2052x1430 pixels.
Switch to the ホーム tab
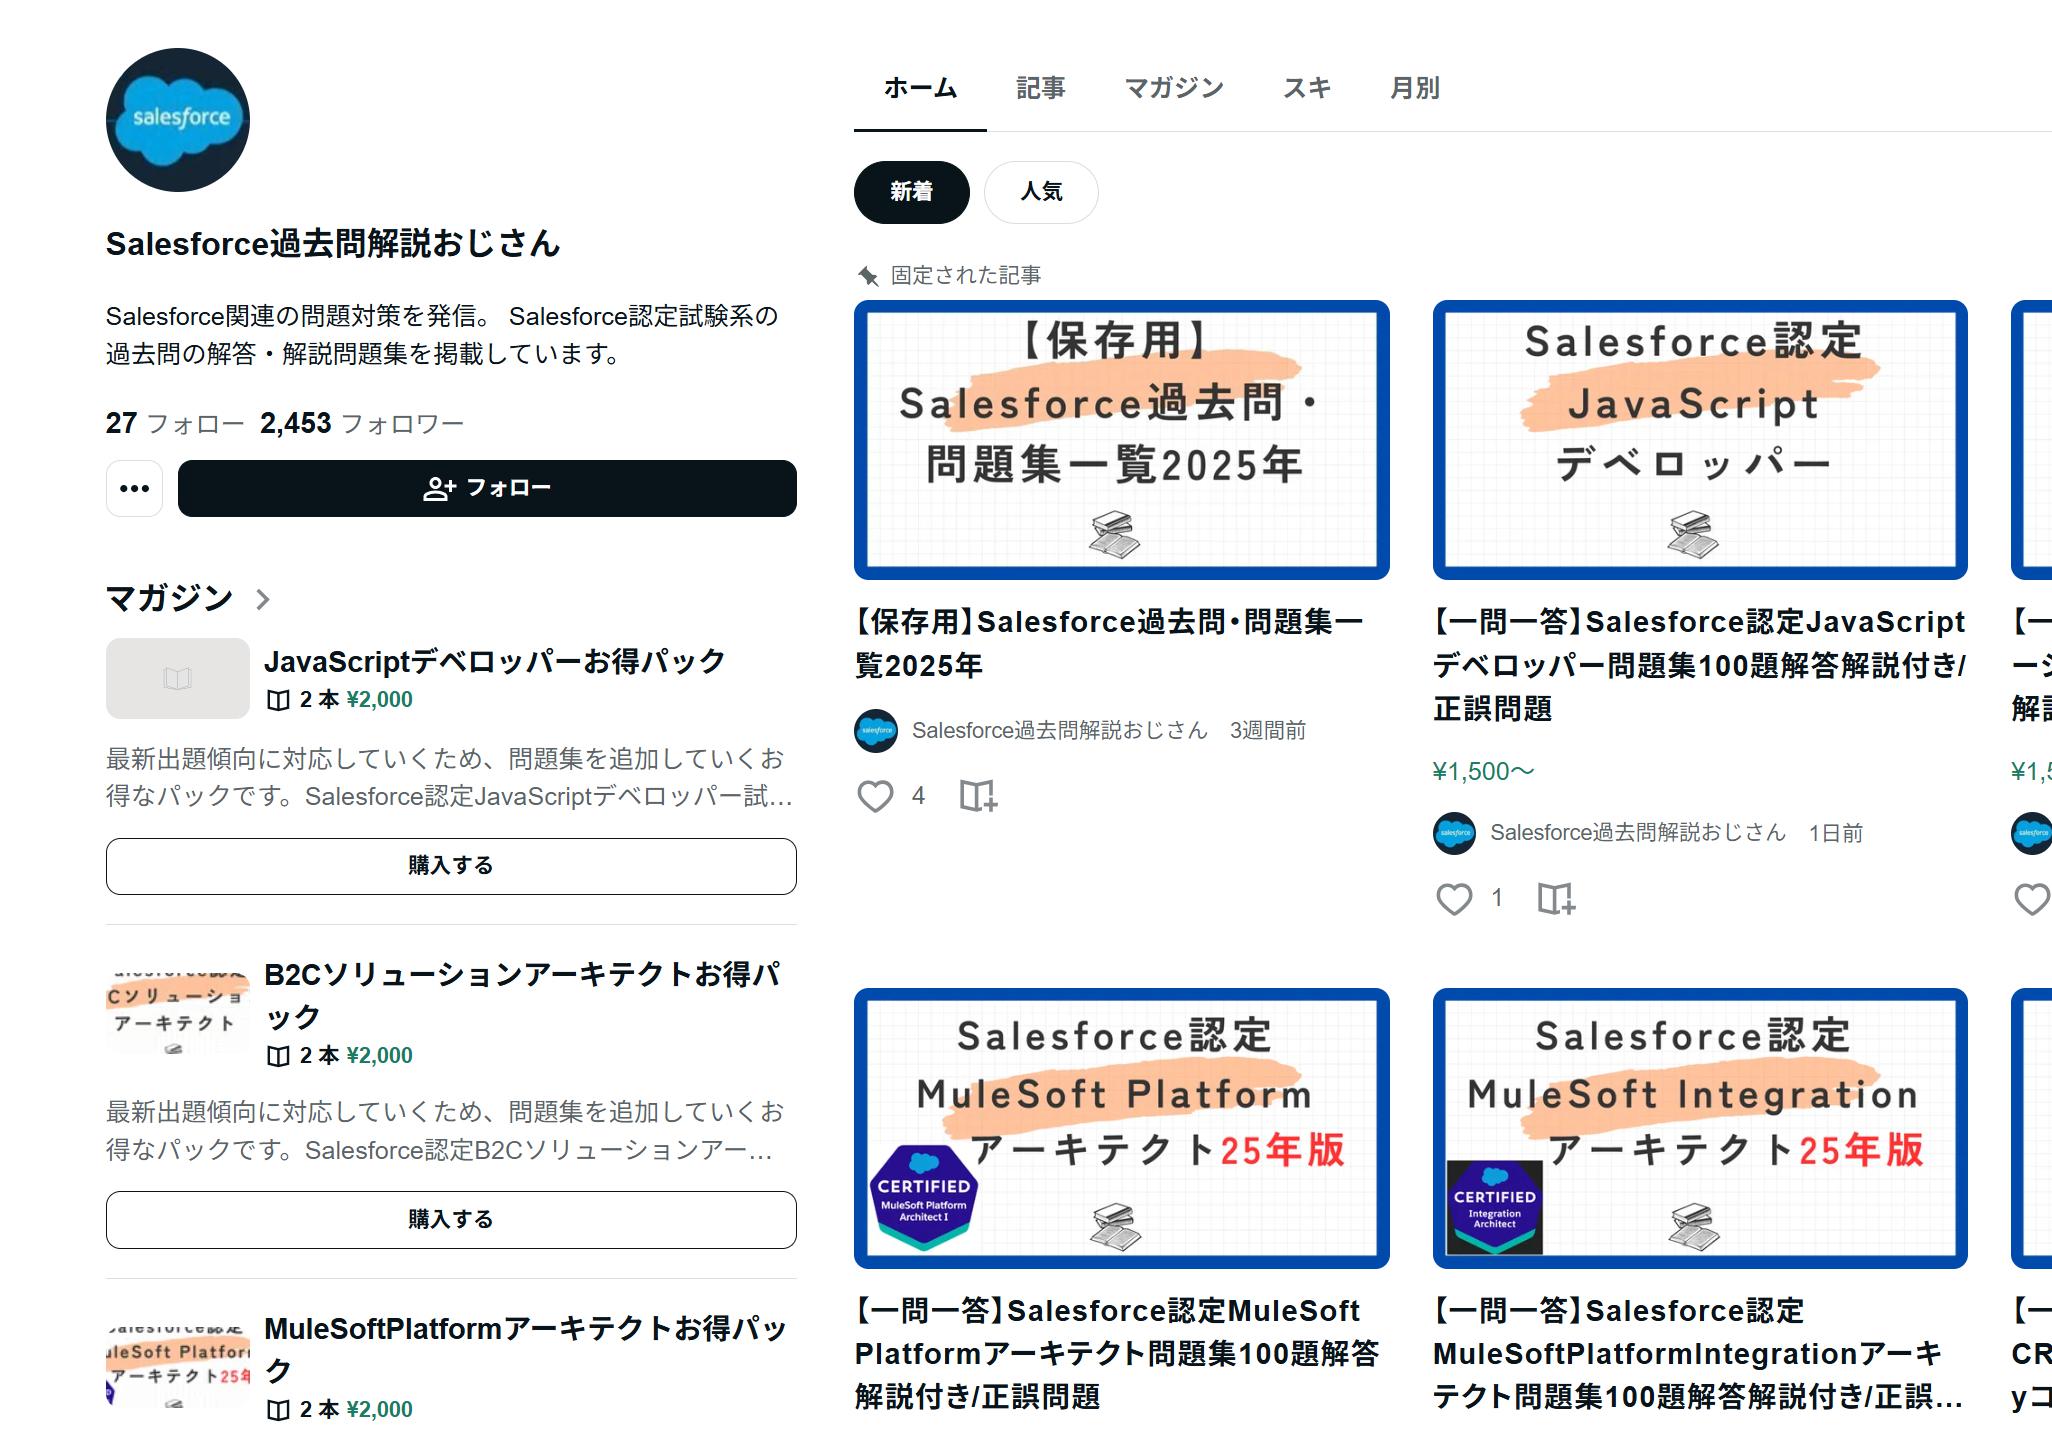click(x=920, y=88)
